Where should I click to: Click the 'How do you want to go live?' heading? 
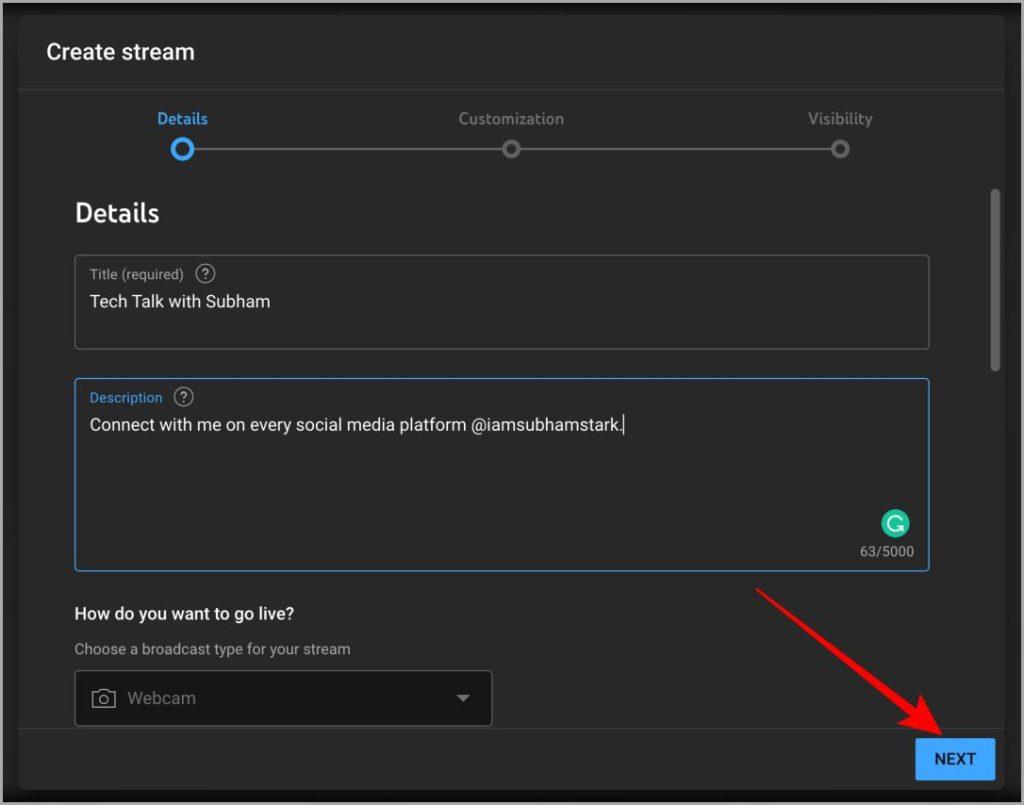pos(184,614)
